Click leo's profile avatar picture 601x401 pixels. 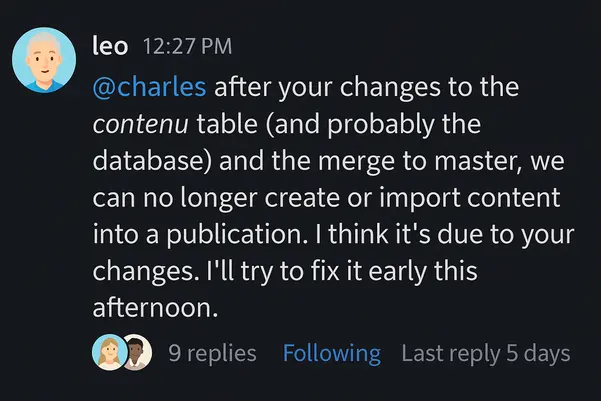coord(45,59)
